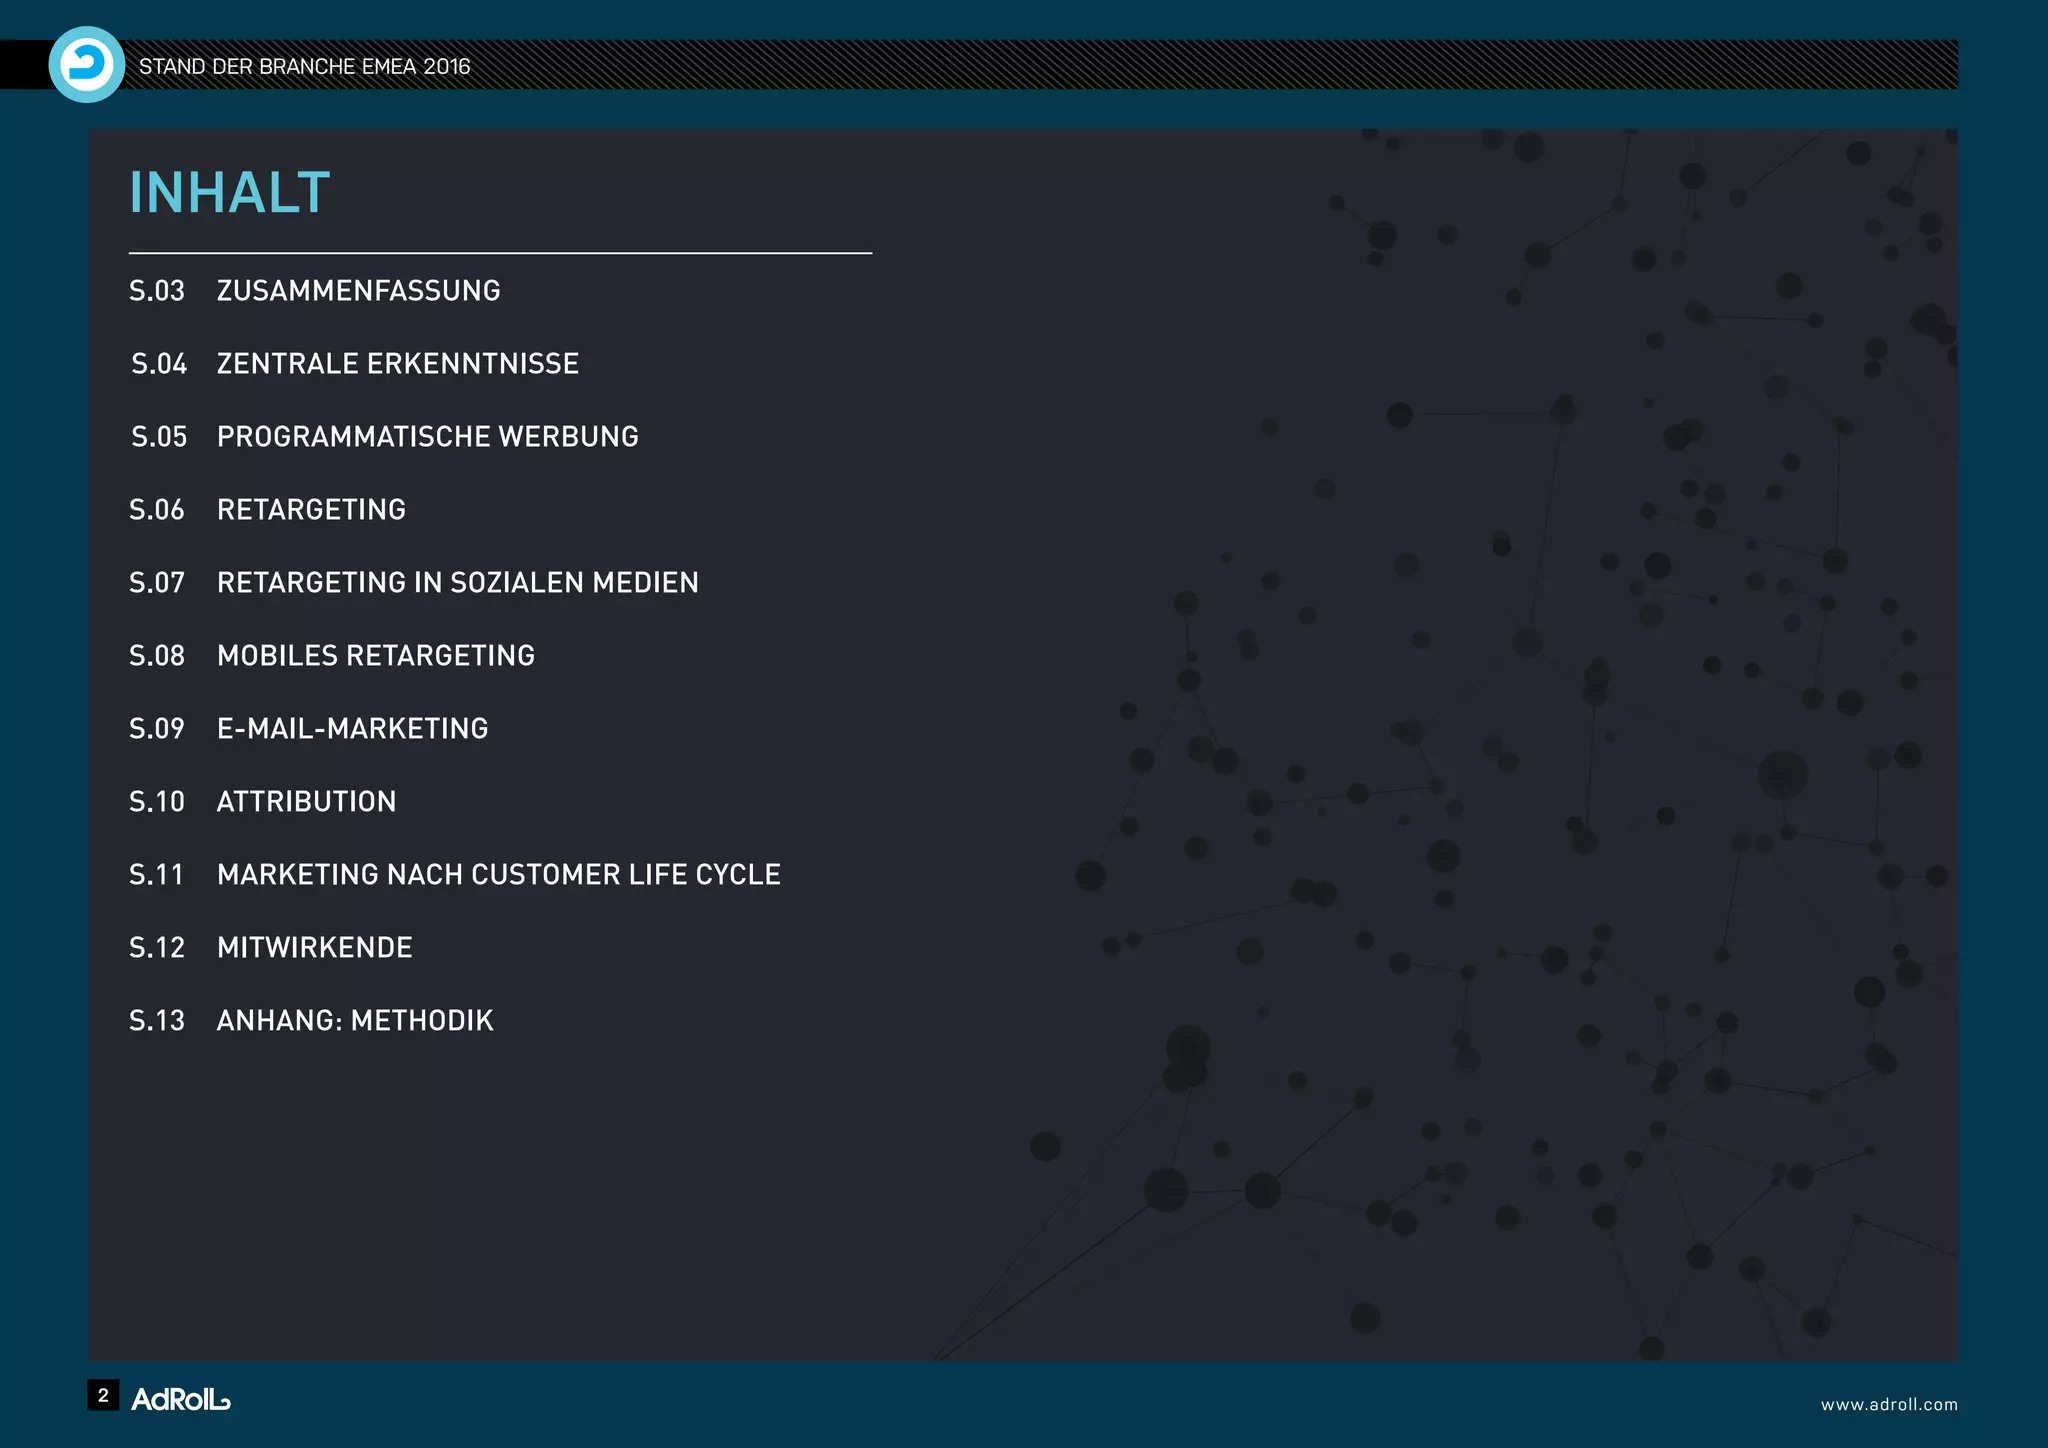Select the MITWIRKENDE contents entry

pos(314,948)
